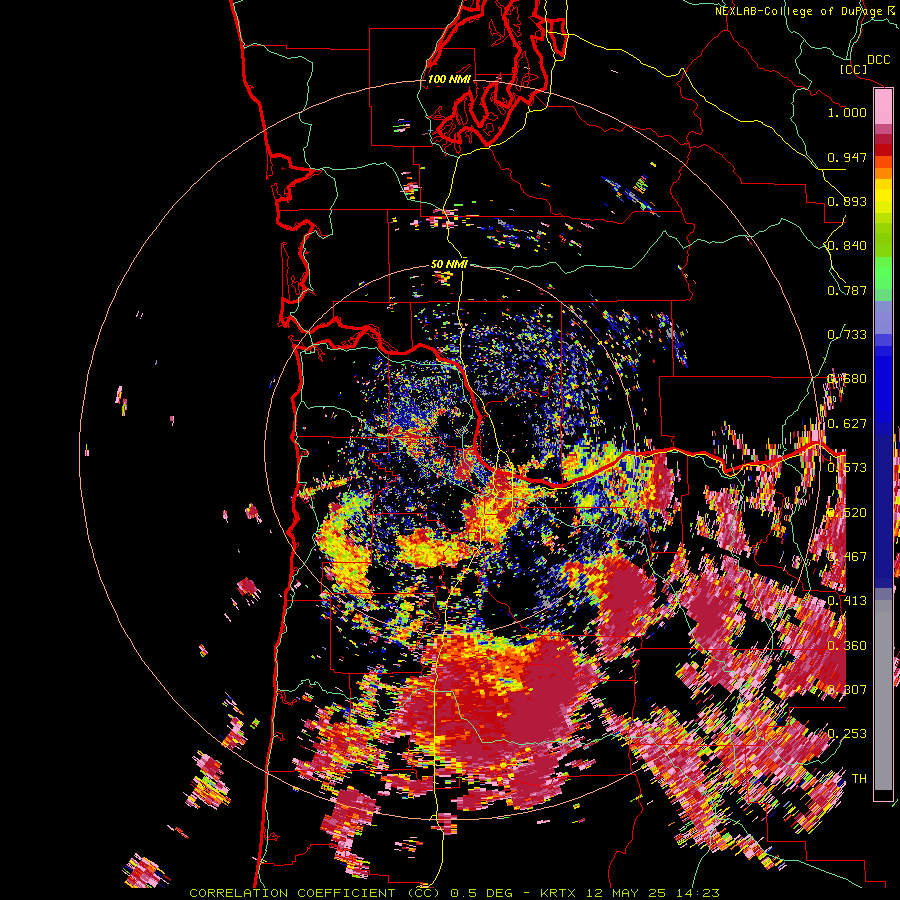900x900 pixels.
Task: Click the TH label at scale bottom
Action: [x=859, y=779]
